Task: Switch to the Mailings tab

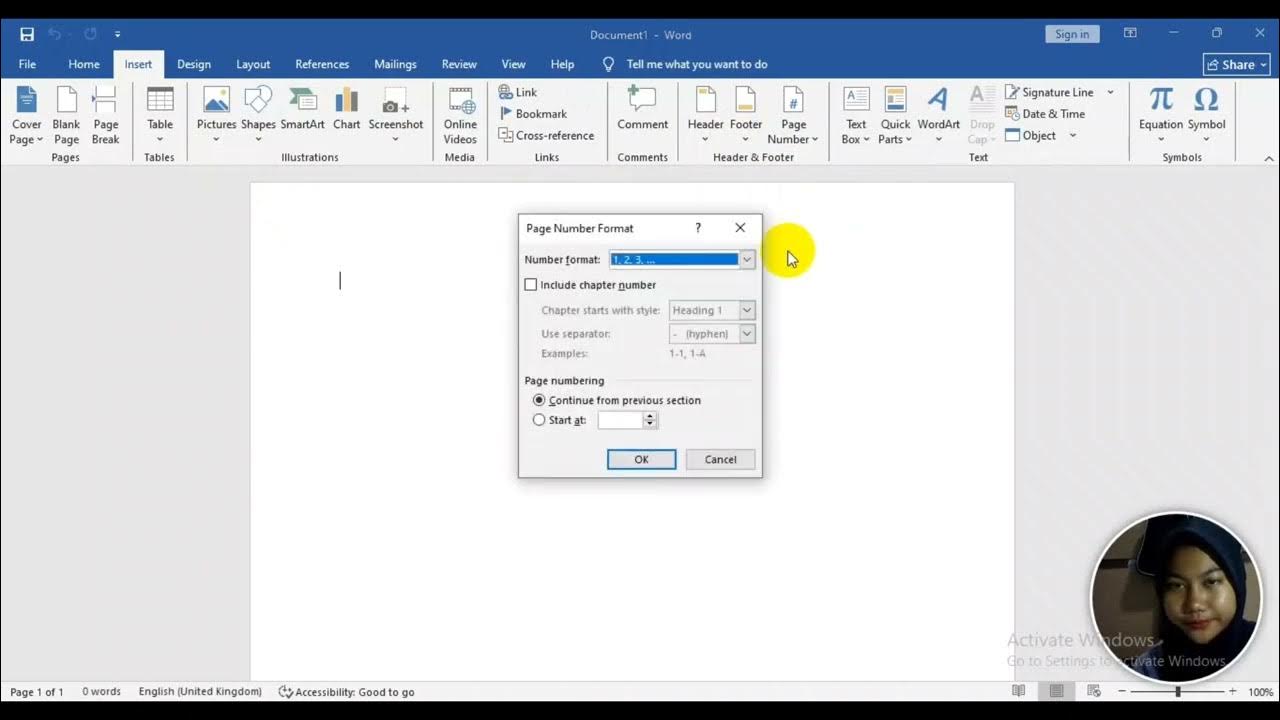Action: [395, 64]
